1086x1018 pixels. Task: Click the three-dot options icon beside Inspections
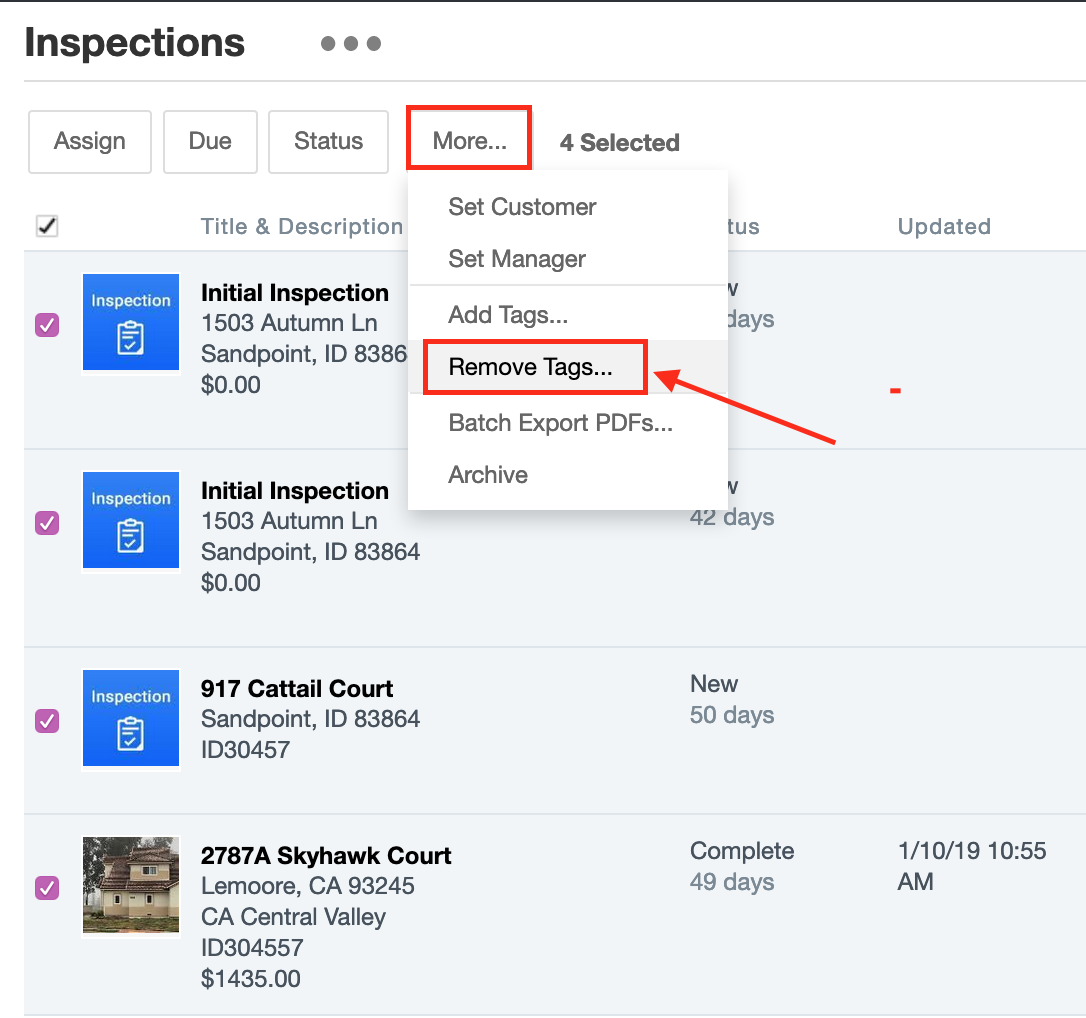point(351,44)
